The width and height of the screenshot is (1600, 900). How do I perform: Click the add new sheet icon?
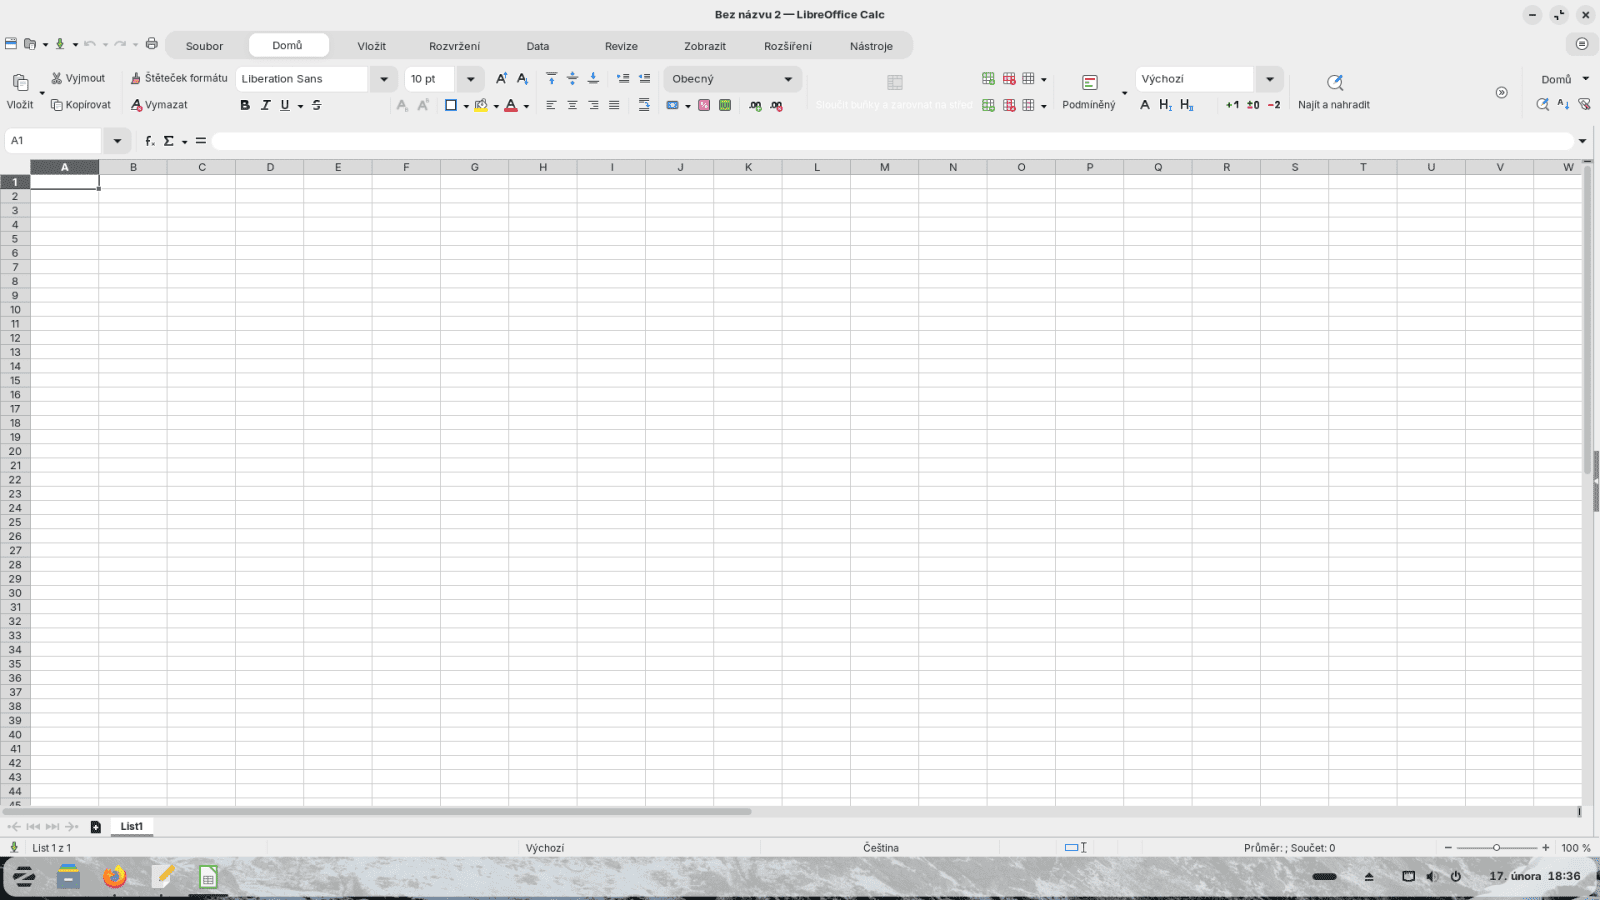coord(96,827)
